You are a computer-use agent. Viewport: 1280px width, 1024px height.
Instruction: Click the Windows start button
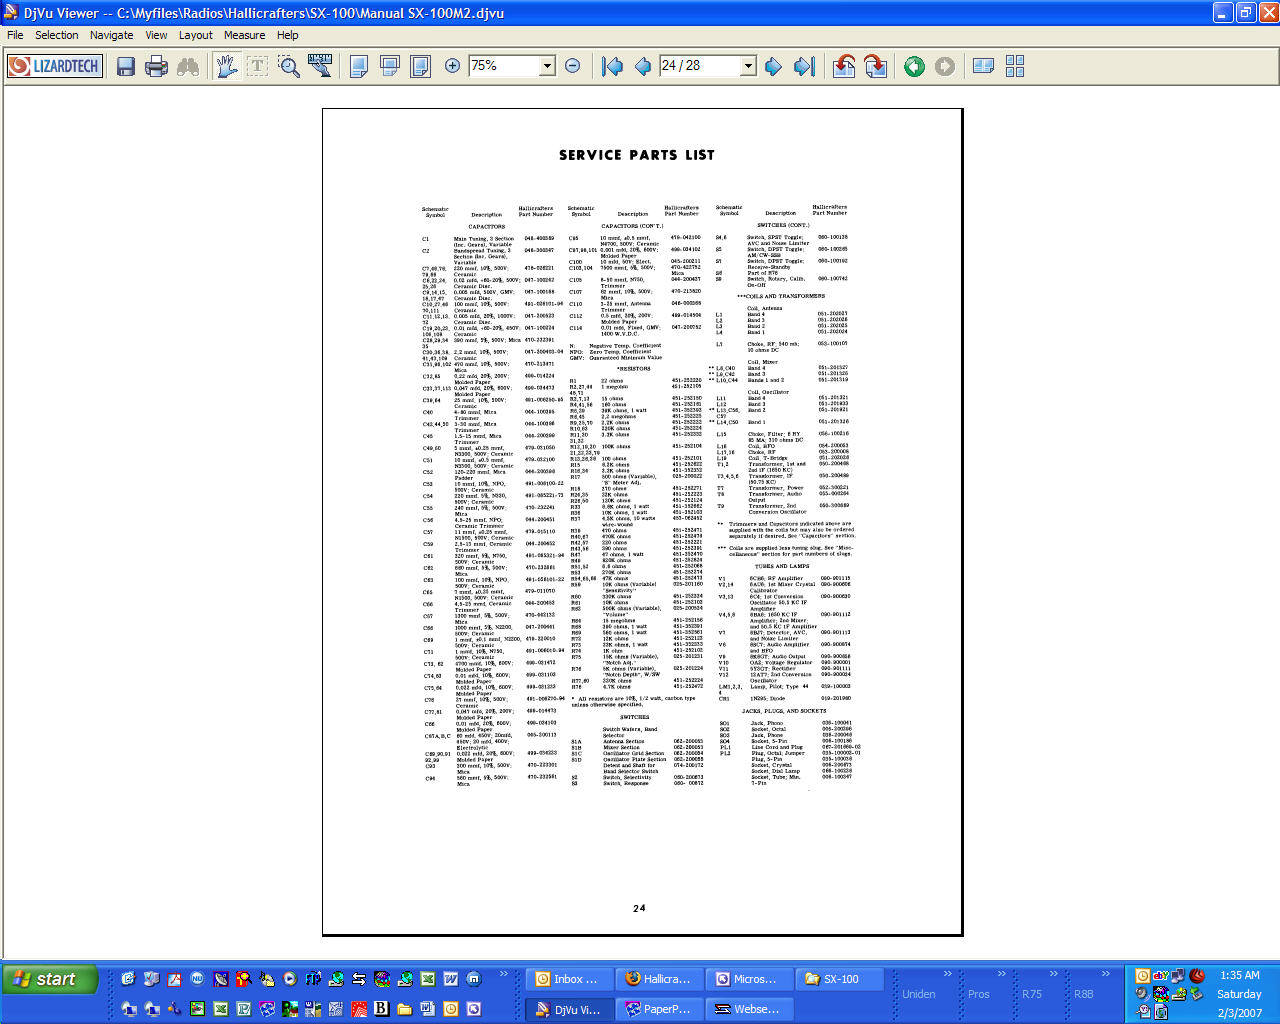tap(51, 979)
